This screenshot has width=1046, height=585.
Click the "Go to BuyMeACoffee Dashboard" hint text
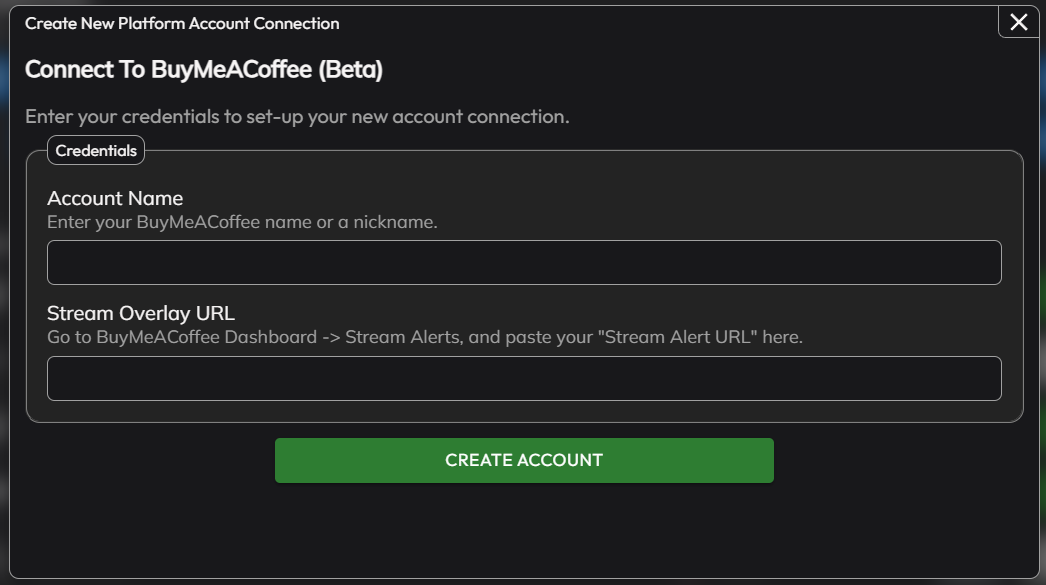click(x=195, y=337)
